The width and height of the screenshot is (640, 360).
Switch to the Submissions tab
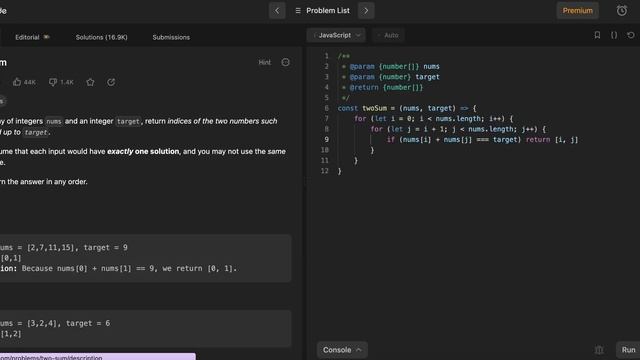(x=171, y=37)
